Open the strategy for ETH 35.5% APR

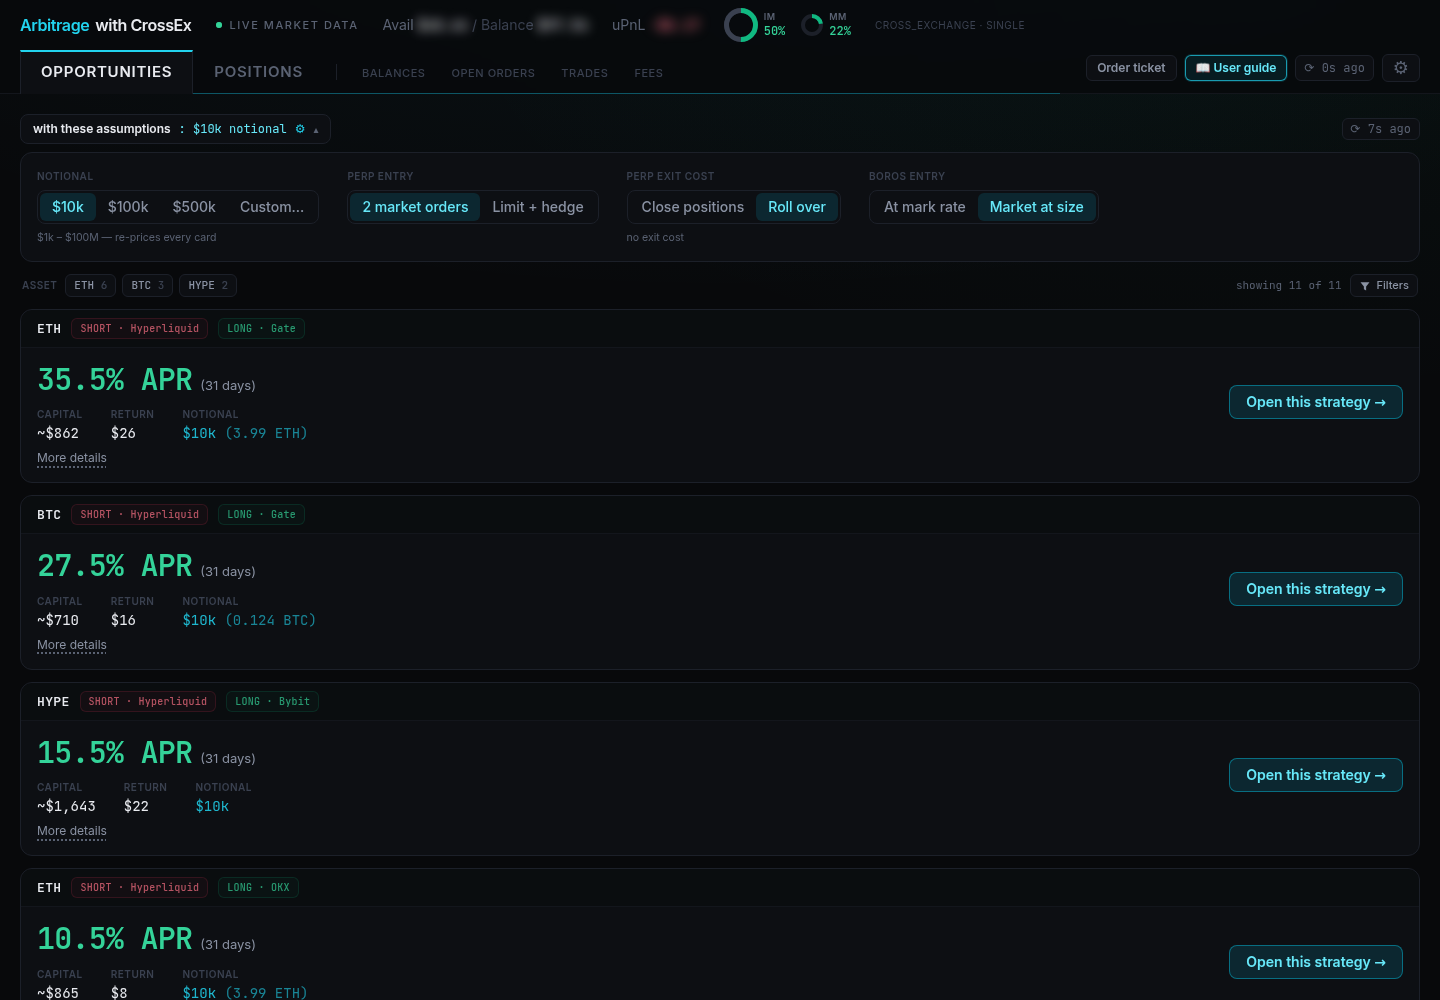(x=1316, y=402)
